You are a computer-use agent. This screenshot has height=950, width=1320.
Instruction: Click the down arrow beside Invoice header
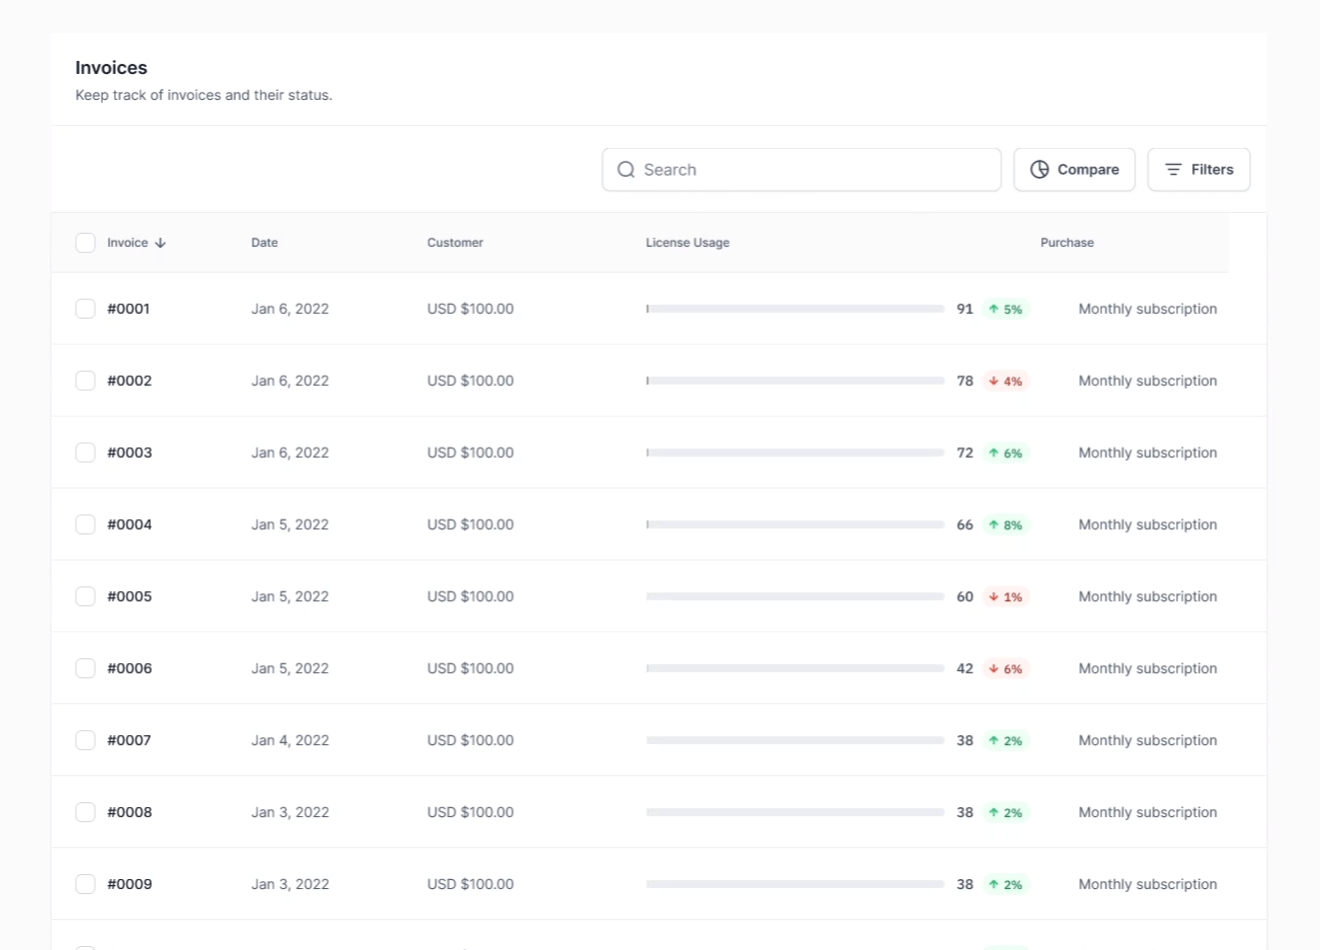click(x=161, y=243)
